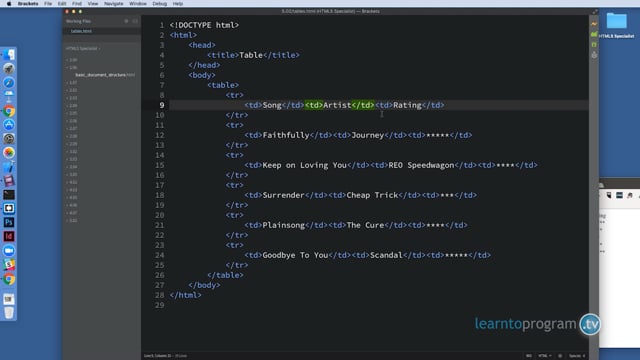Click Cheap Trick text on line 18
640x360 pixels.
[372, 195]
